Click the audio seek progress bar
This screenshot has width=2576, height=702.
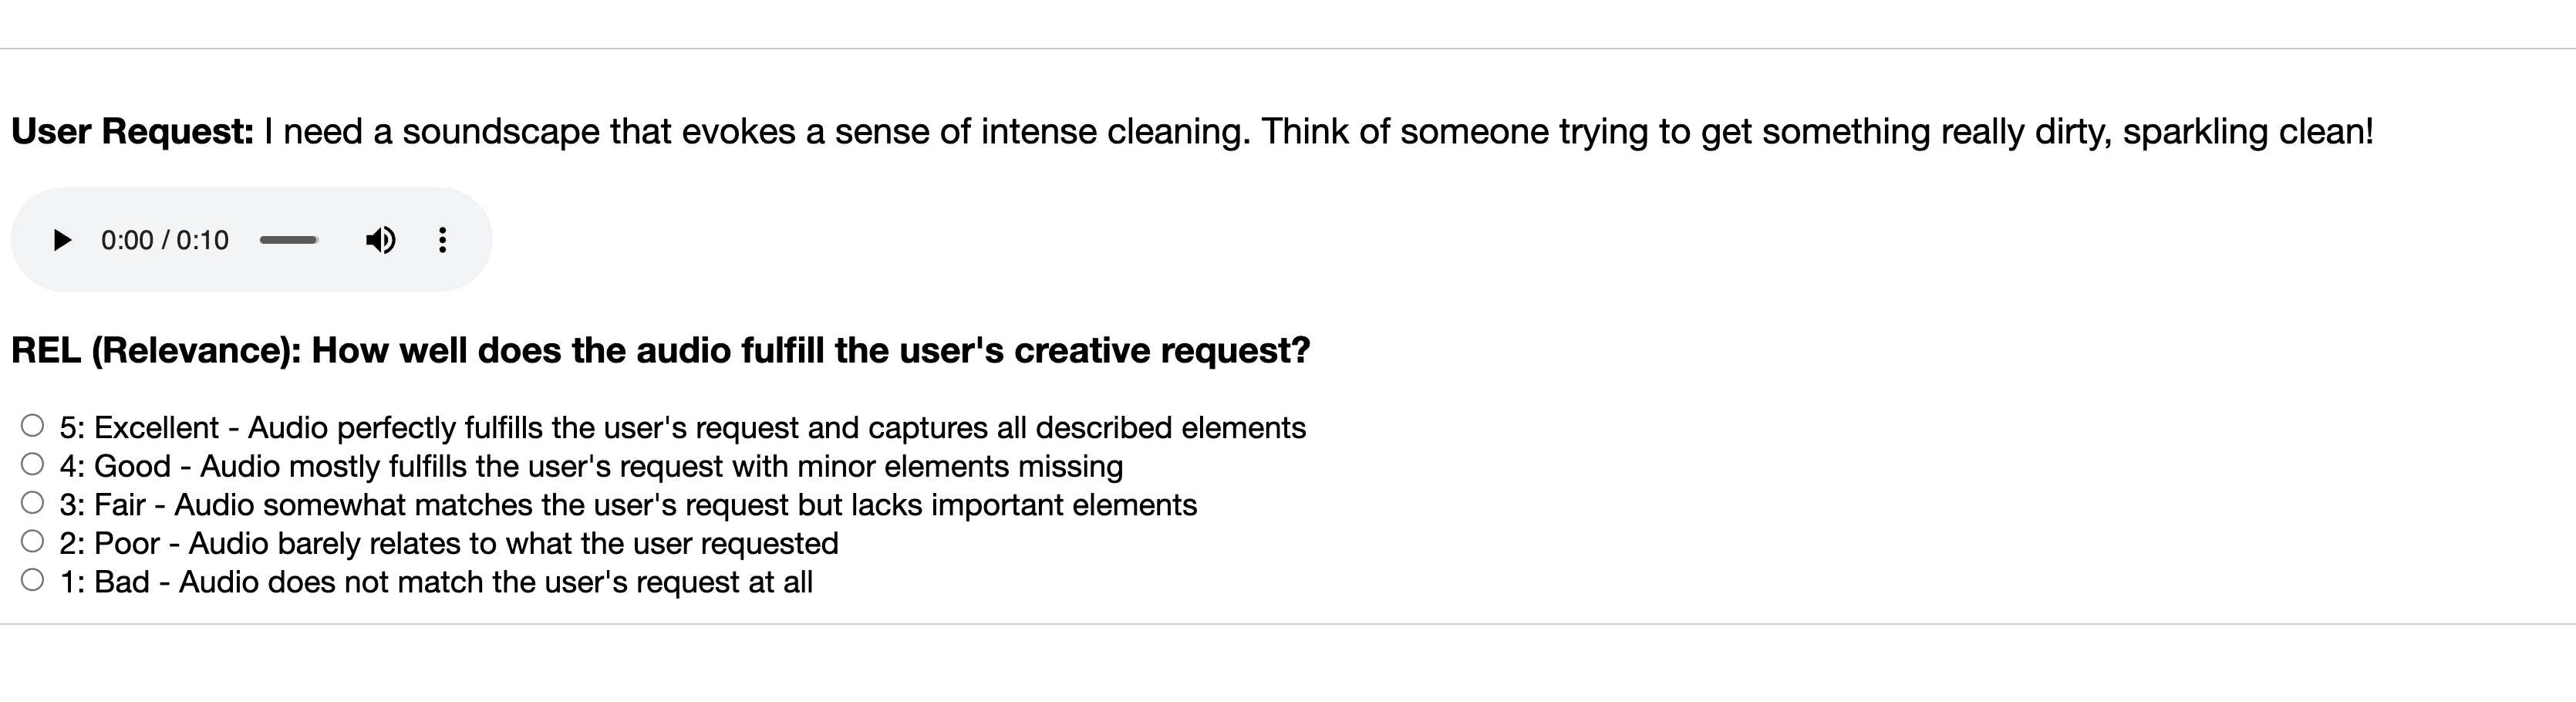pos(289,240)
